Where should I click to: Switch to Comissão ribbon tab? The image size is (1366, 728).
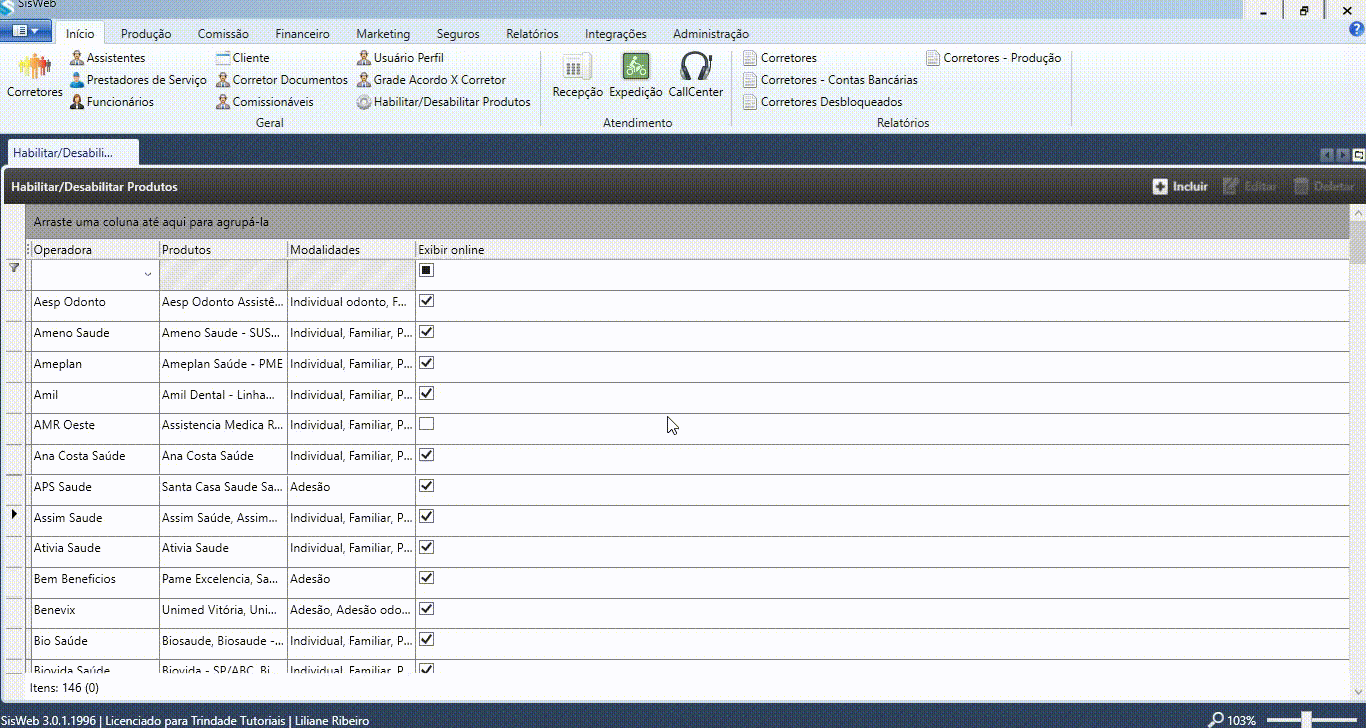coord(223,34)
